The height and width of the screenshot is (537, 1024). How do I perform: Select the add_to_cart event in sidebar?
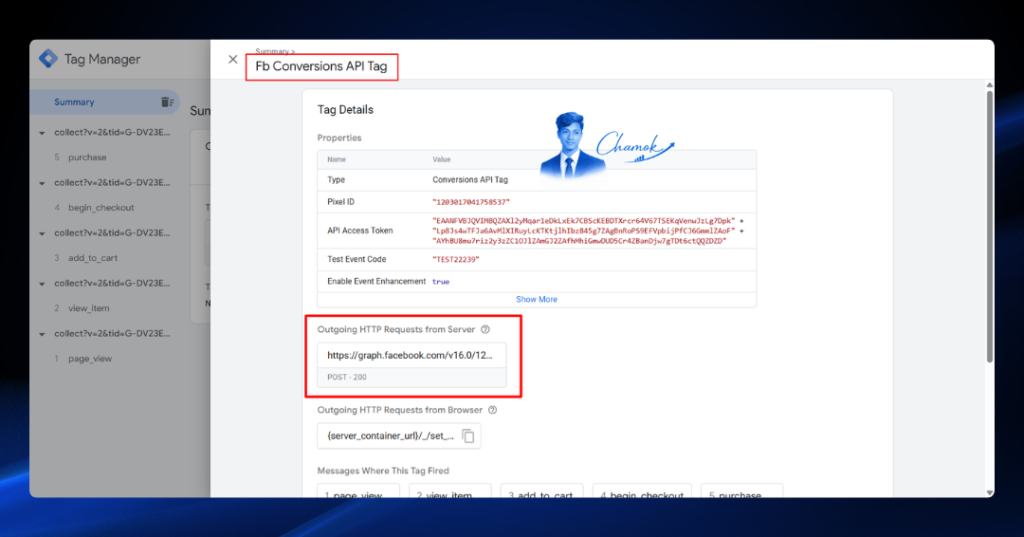(x=93, y=258)
